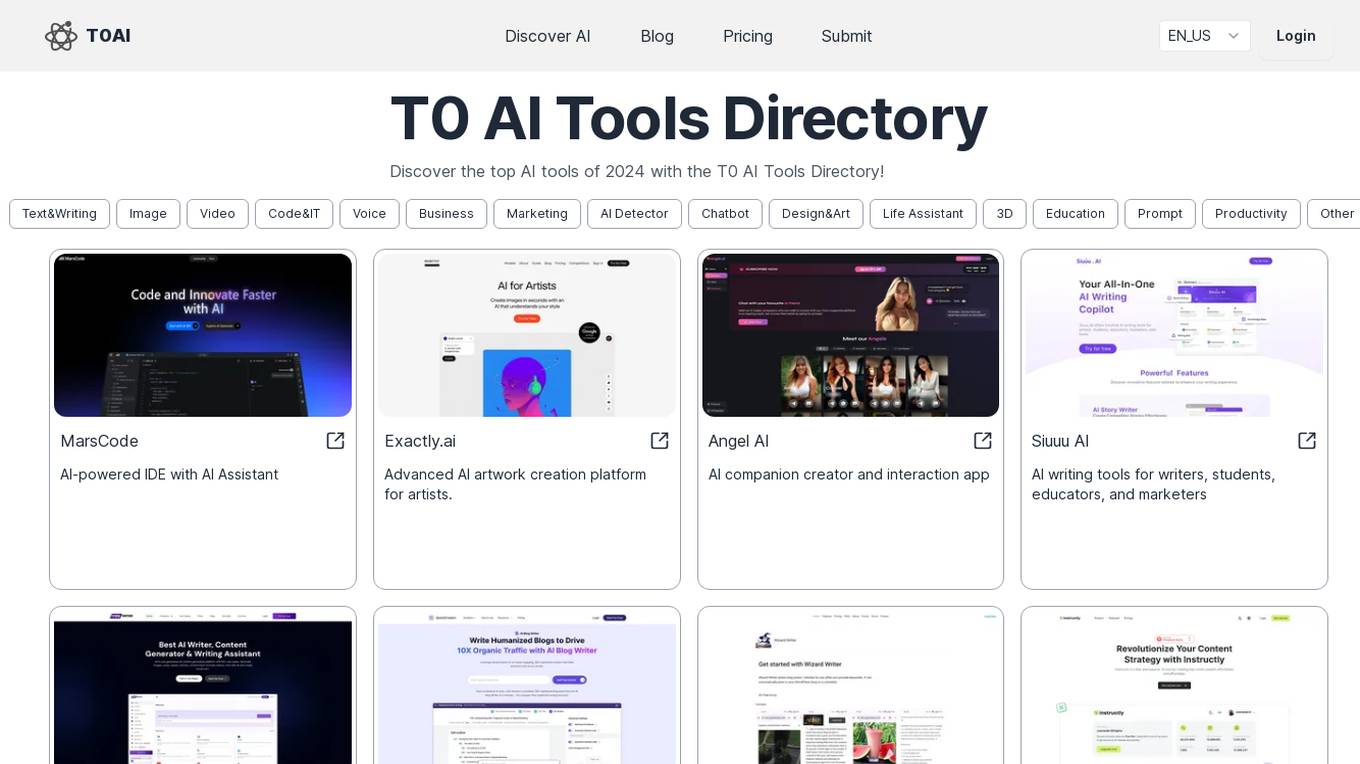
Task: Open the MarsCode preview thumbnail
Action: (203, 335)
